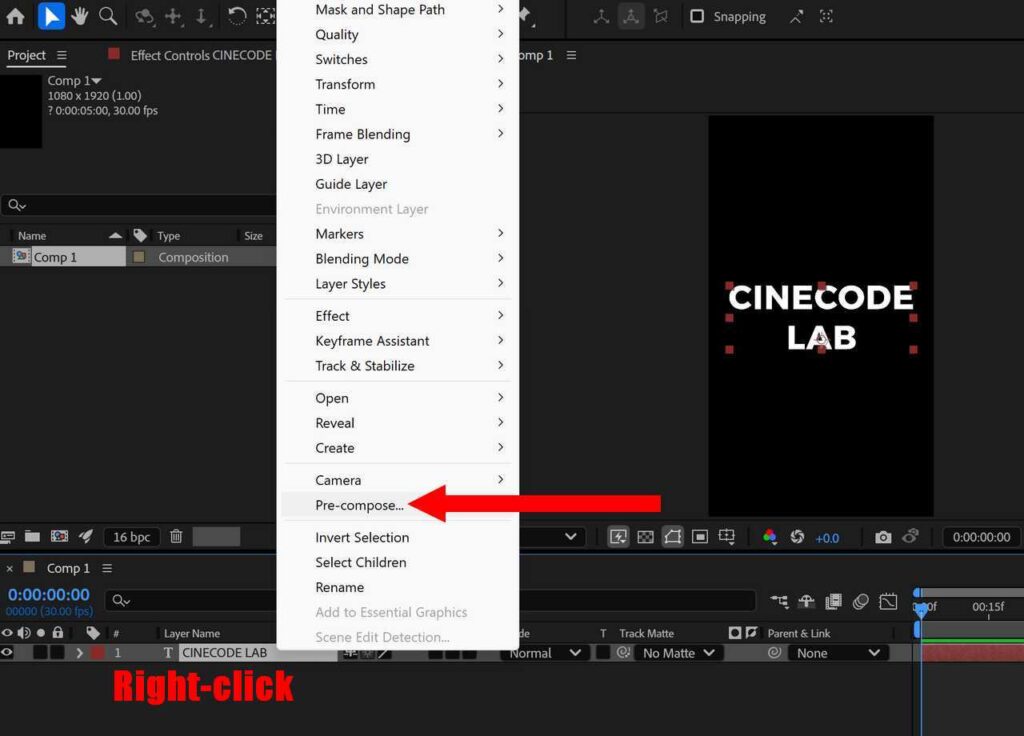Open the composition viewer panel menu icon
Image resolution: width=1024 pixels, height=736 pixels.
pos(571,56)
